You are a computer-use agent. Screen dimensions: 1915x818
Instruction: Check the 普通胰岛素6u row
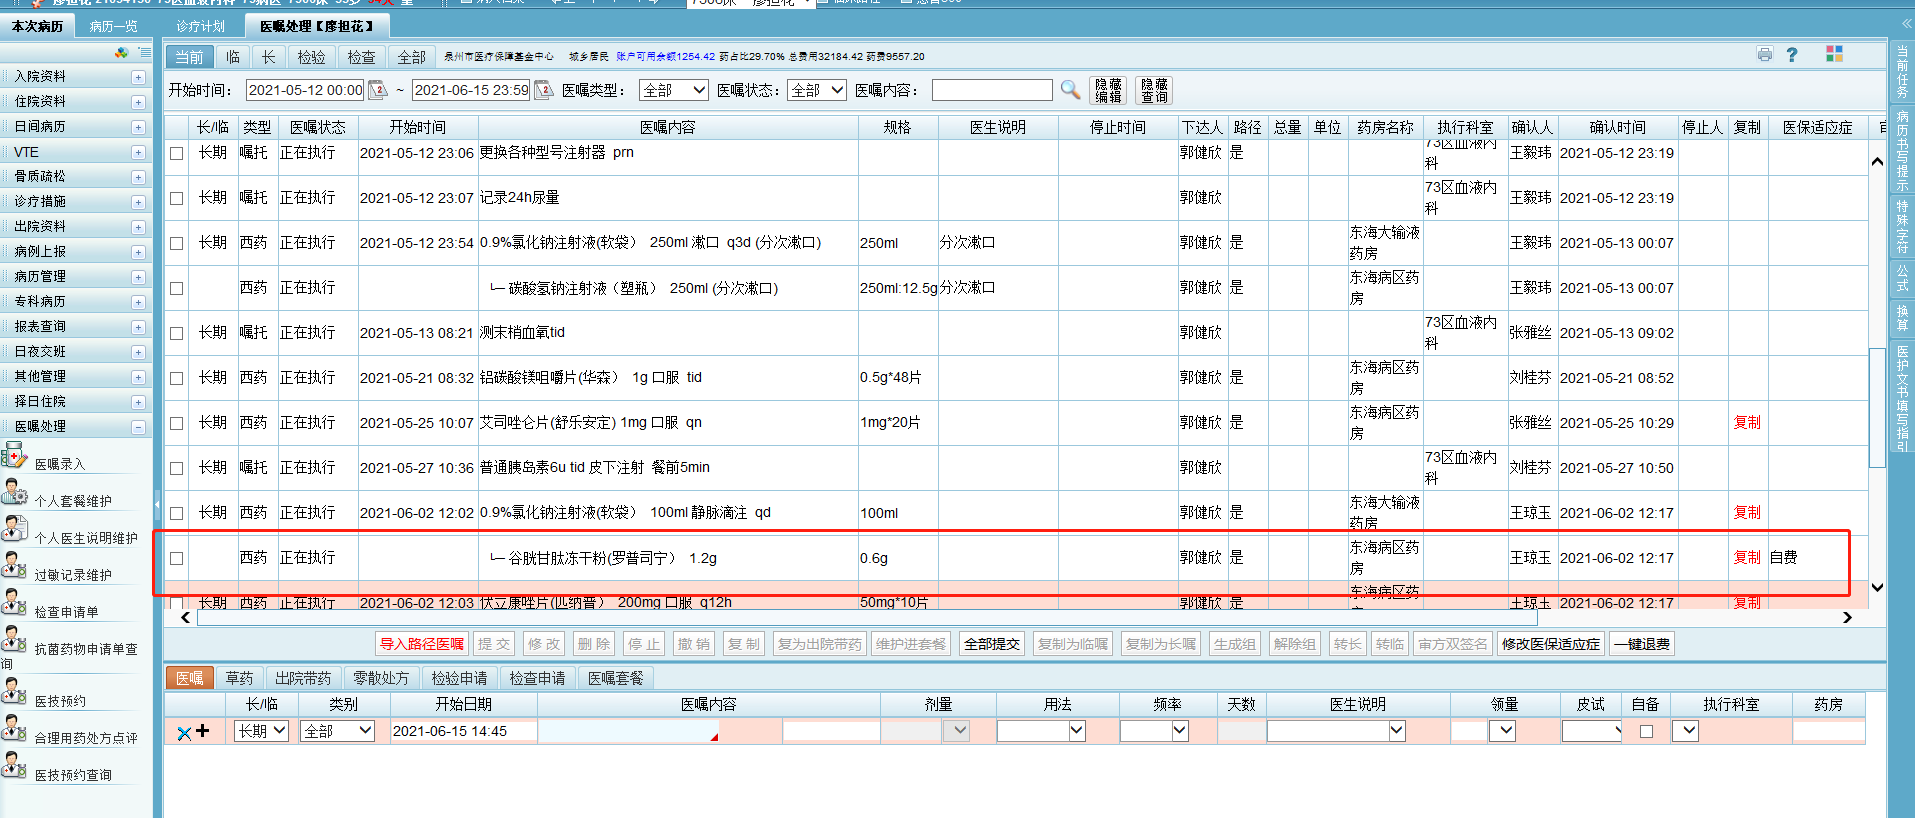click(x=177, y=468)
